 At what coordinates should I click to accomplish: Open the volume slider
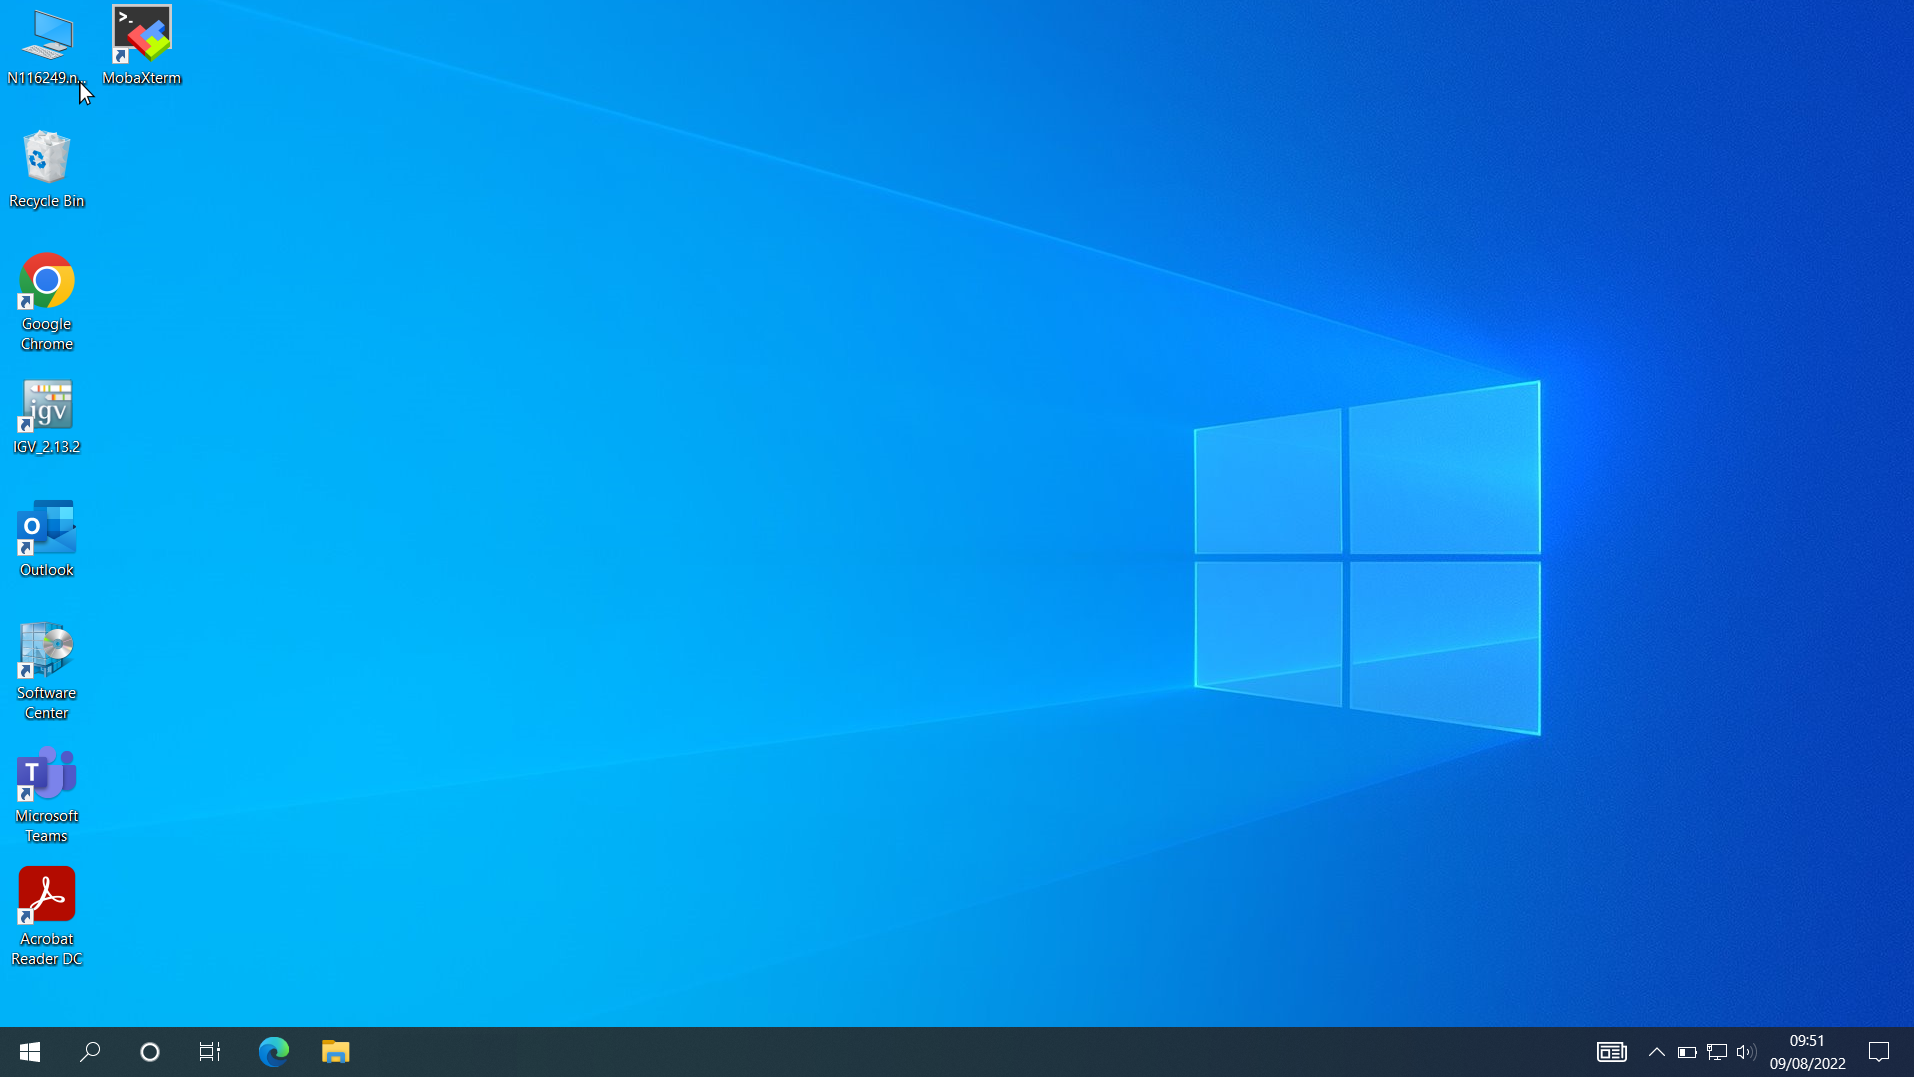(x=1747, y=1051)
